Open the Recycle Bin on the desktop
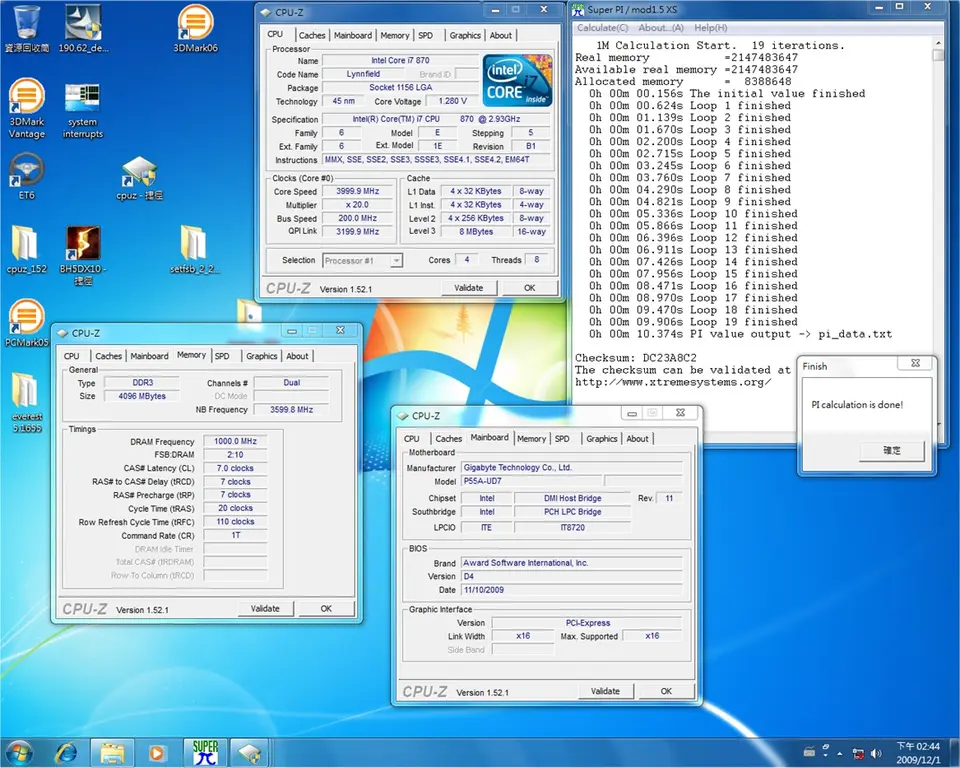Viewport: 960px width, 768px height. 27,24
